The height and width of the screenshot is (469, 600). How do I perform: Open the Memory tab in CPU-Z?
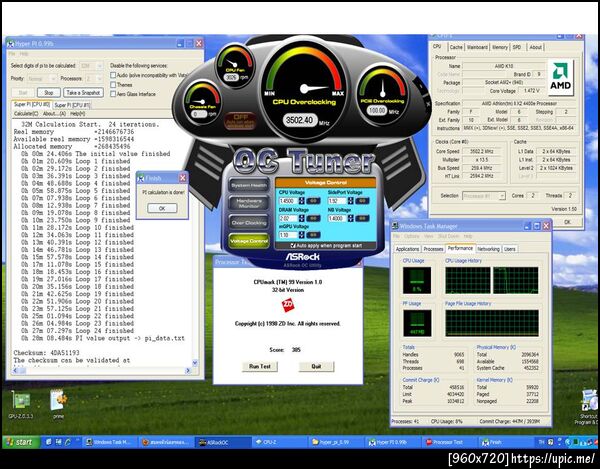[500, 47]
